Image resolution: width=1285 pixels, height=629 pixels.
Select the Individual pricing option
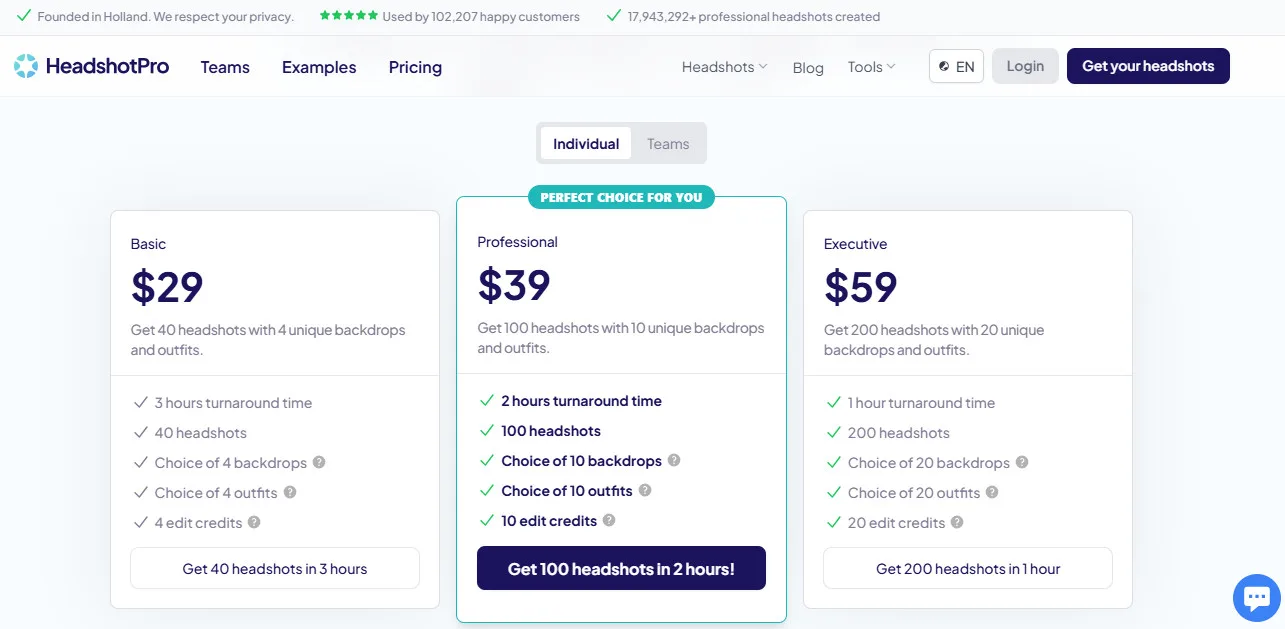(586, 143)
